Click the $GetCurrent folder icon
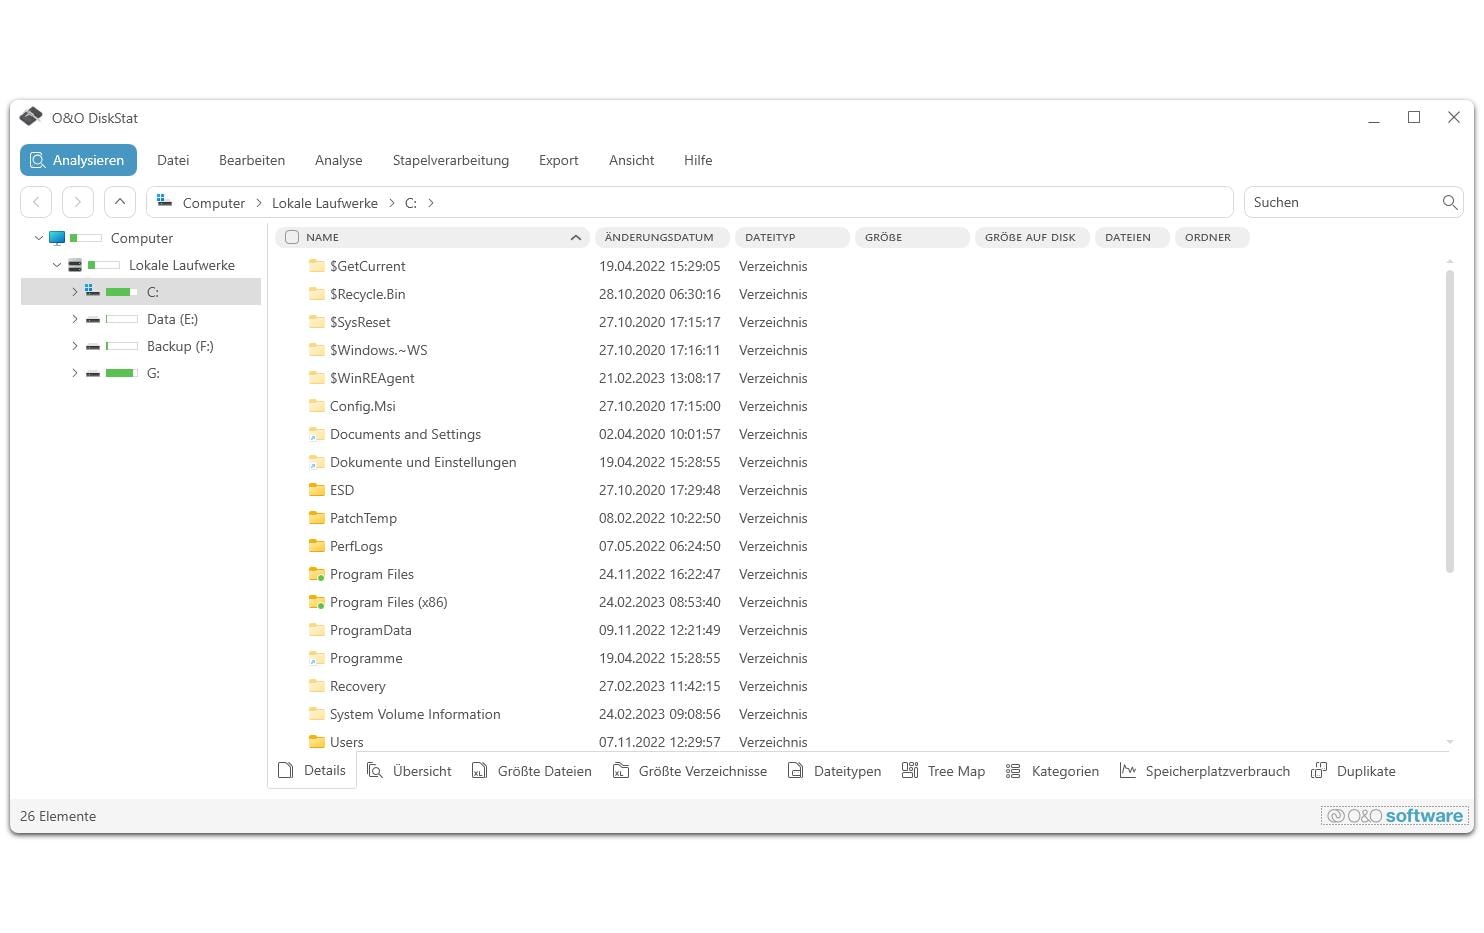 click(317, 266)
